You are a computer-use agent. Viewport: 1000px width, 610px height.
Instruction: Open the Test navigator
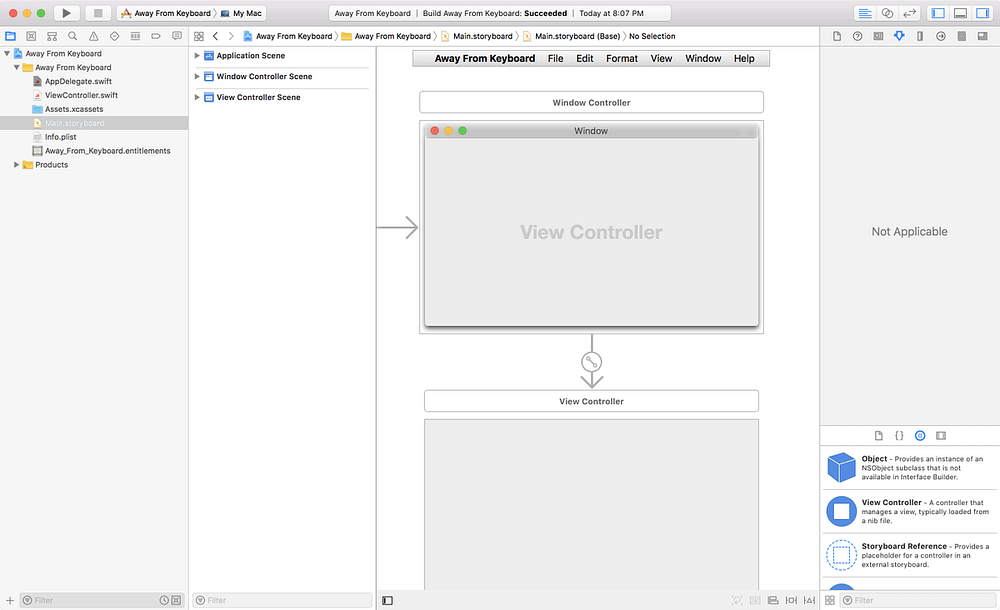tap(115, 36)
